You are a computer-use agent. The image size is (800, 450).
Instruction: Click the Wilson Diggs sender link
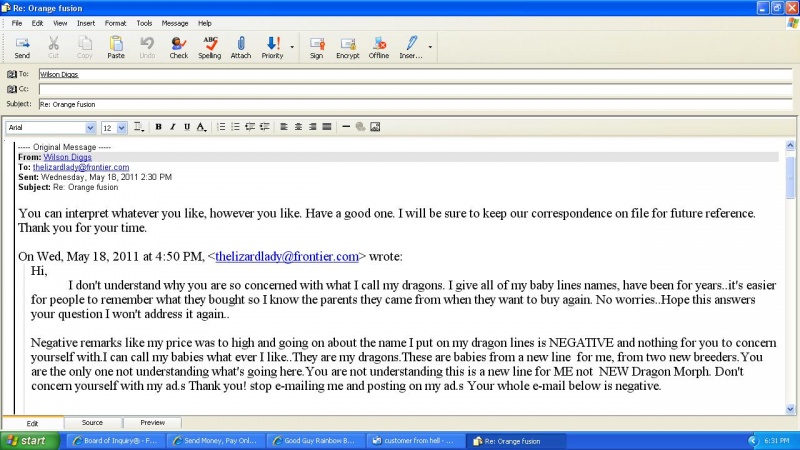67,157
